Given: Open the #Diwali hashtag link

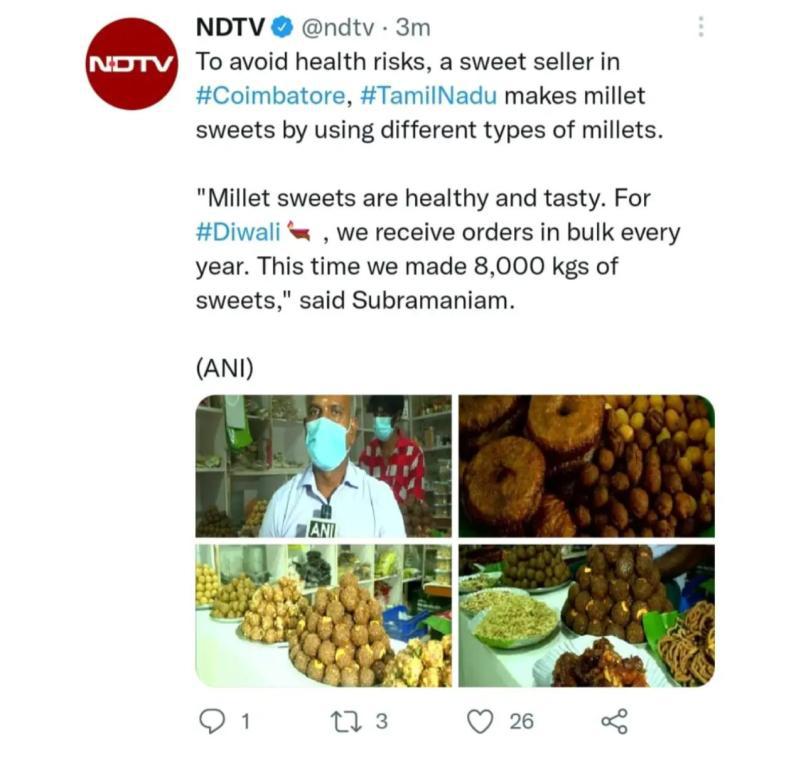Looking at the screenshot, I should tap(238, 232).
